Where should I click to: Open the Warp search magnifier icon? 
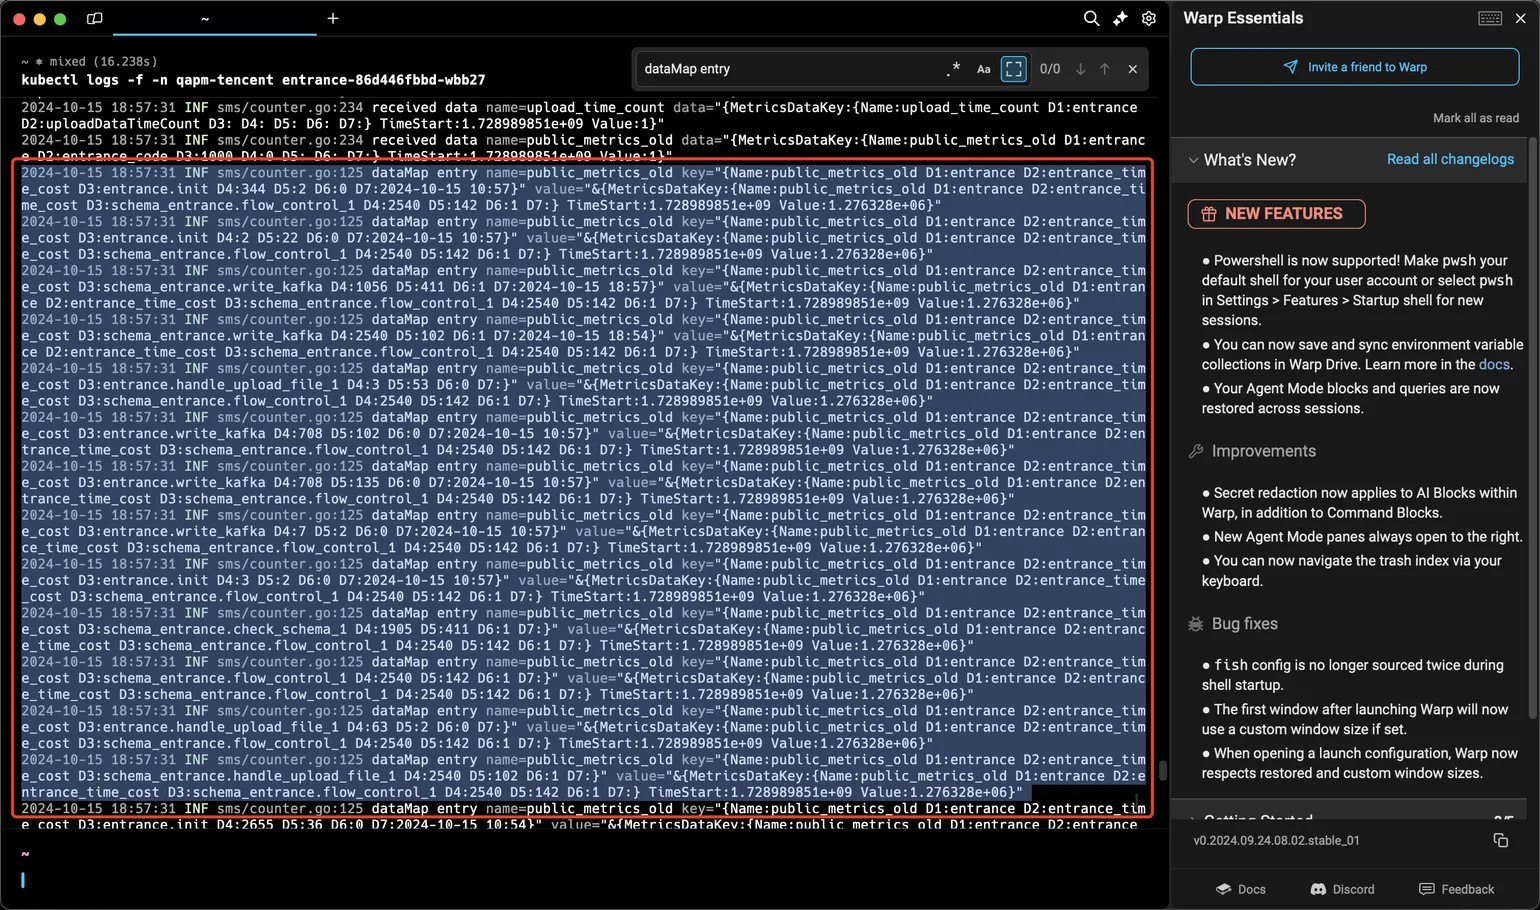(x=1091, y=18)
